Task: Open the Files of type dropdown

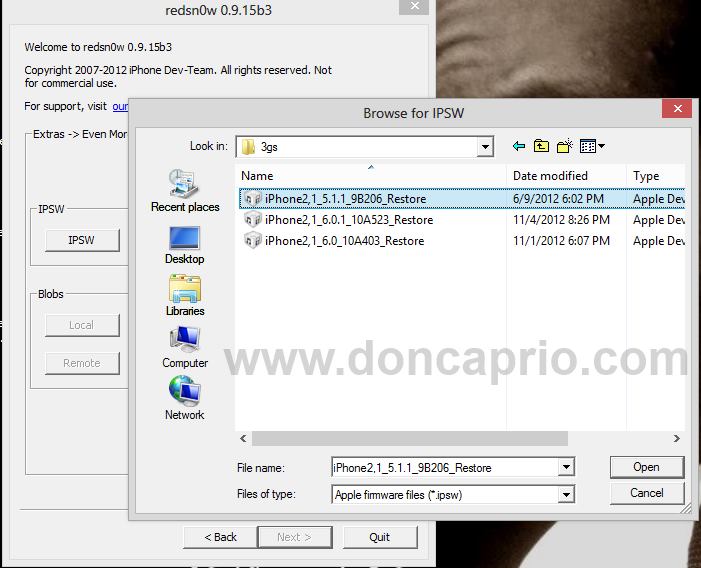Action: [566, 494]
